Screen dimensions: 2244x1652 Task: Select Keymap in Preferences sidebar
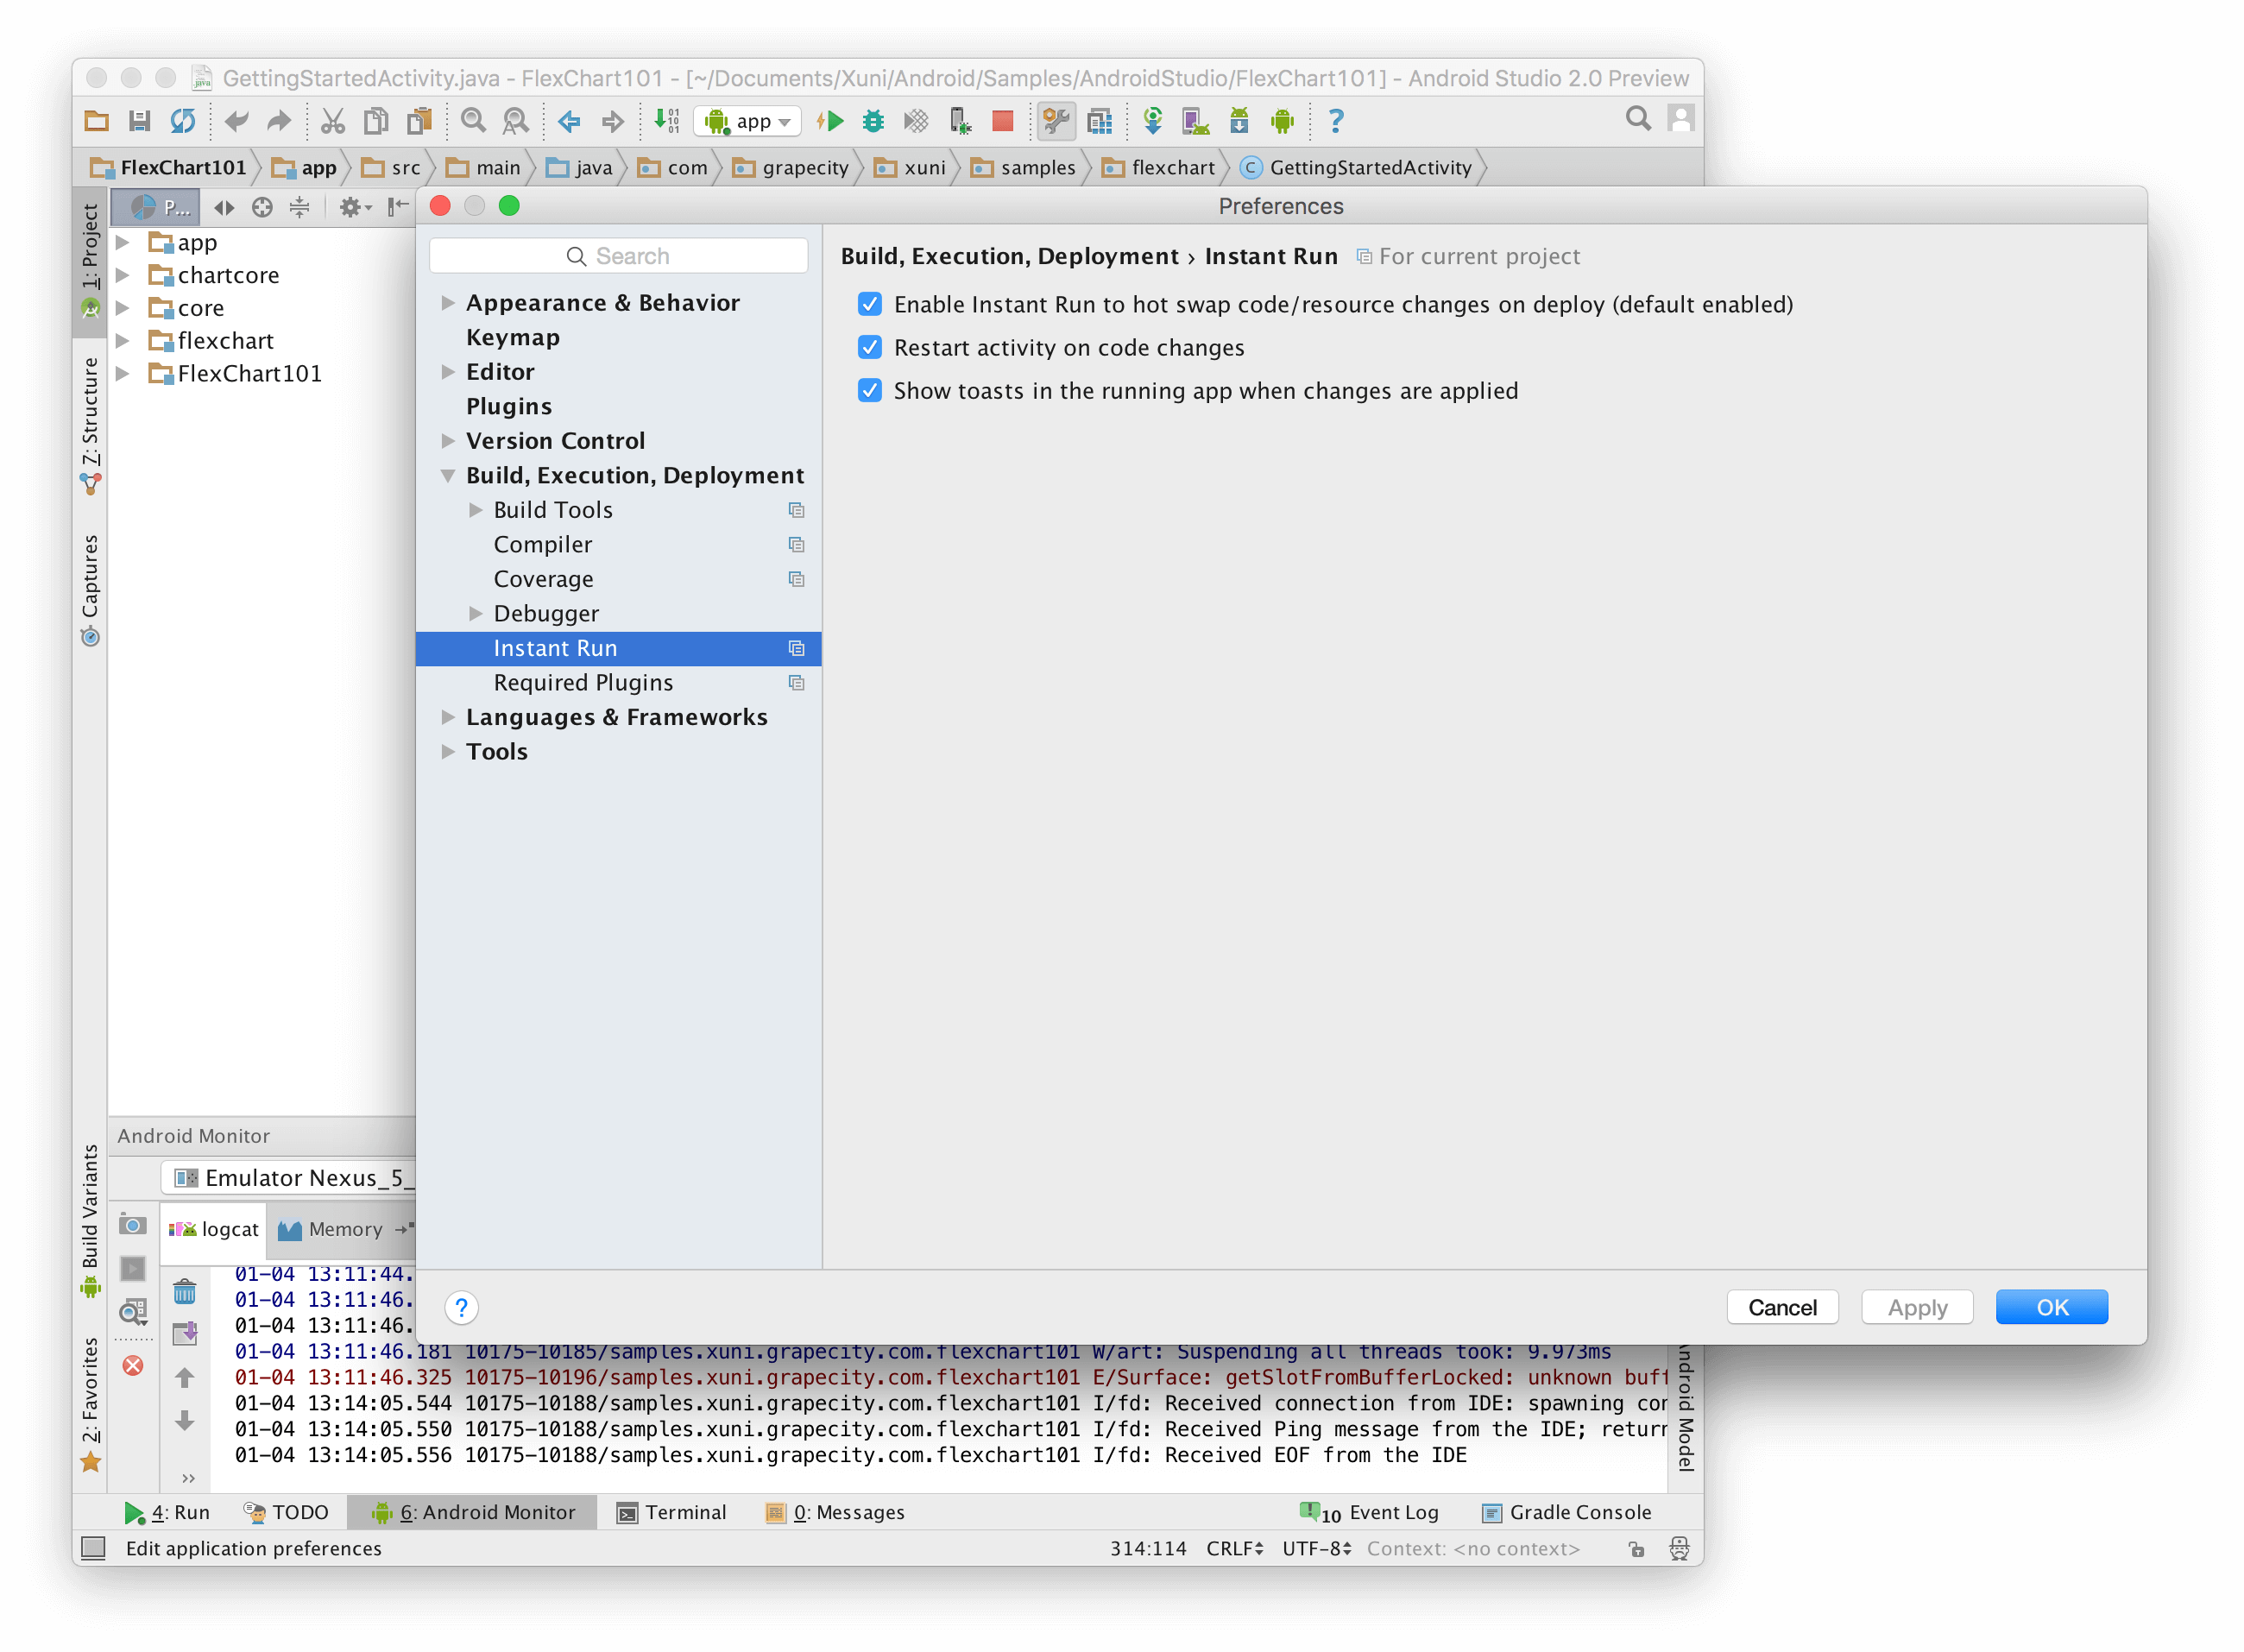pos(512,337)
